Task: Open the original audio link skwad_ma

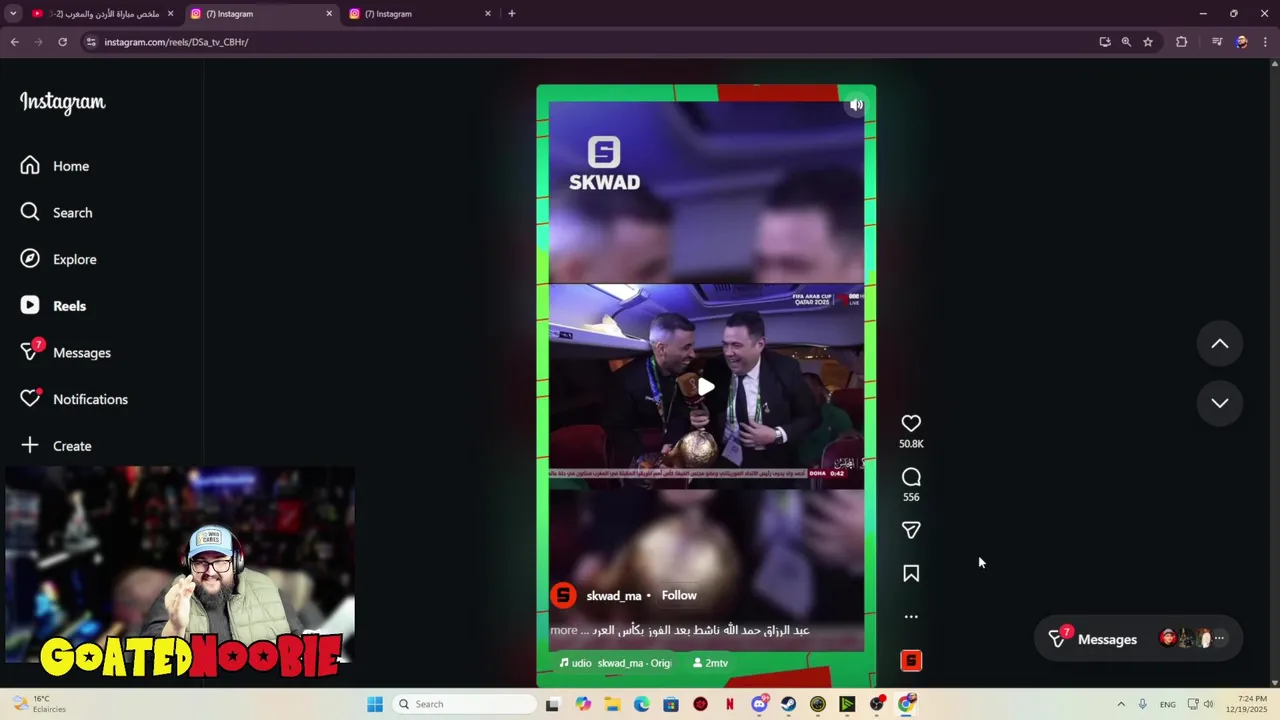Action: [x=616, y=663]
